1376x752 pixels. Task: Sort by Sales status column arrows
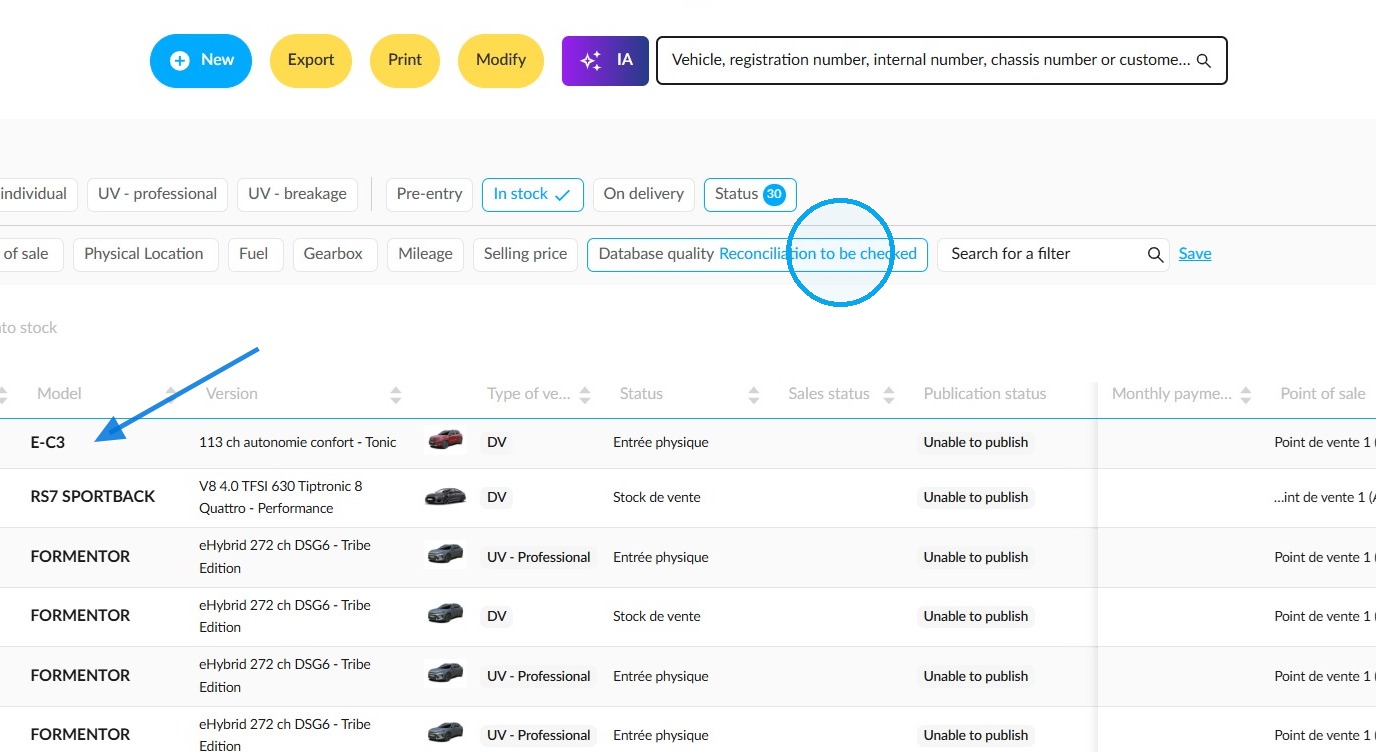coord(889,394)
